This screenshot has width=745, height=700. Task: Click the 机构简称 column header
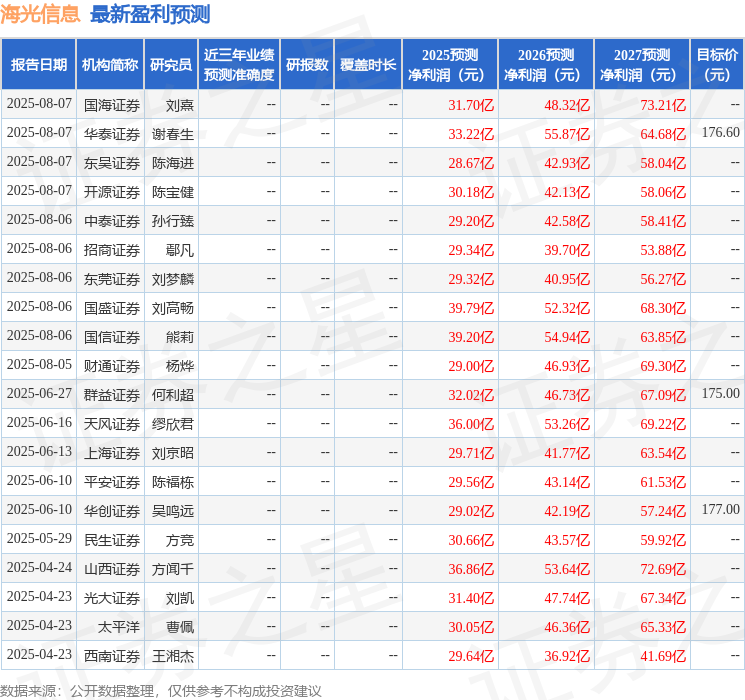(x=110, y=65)
